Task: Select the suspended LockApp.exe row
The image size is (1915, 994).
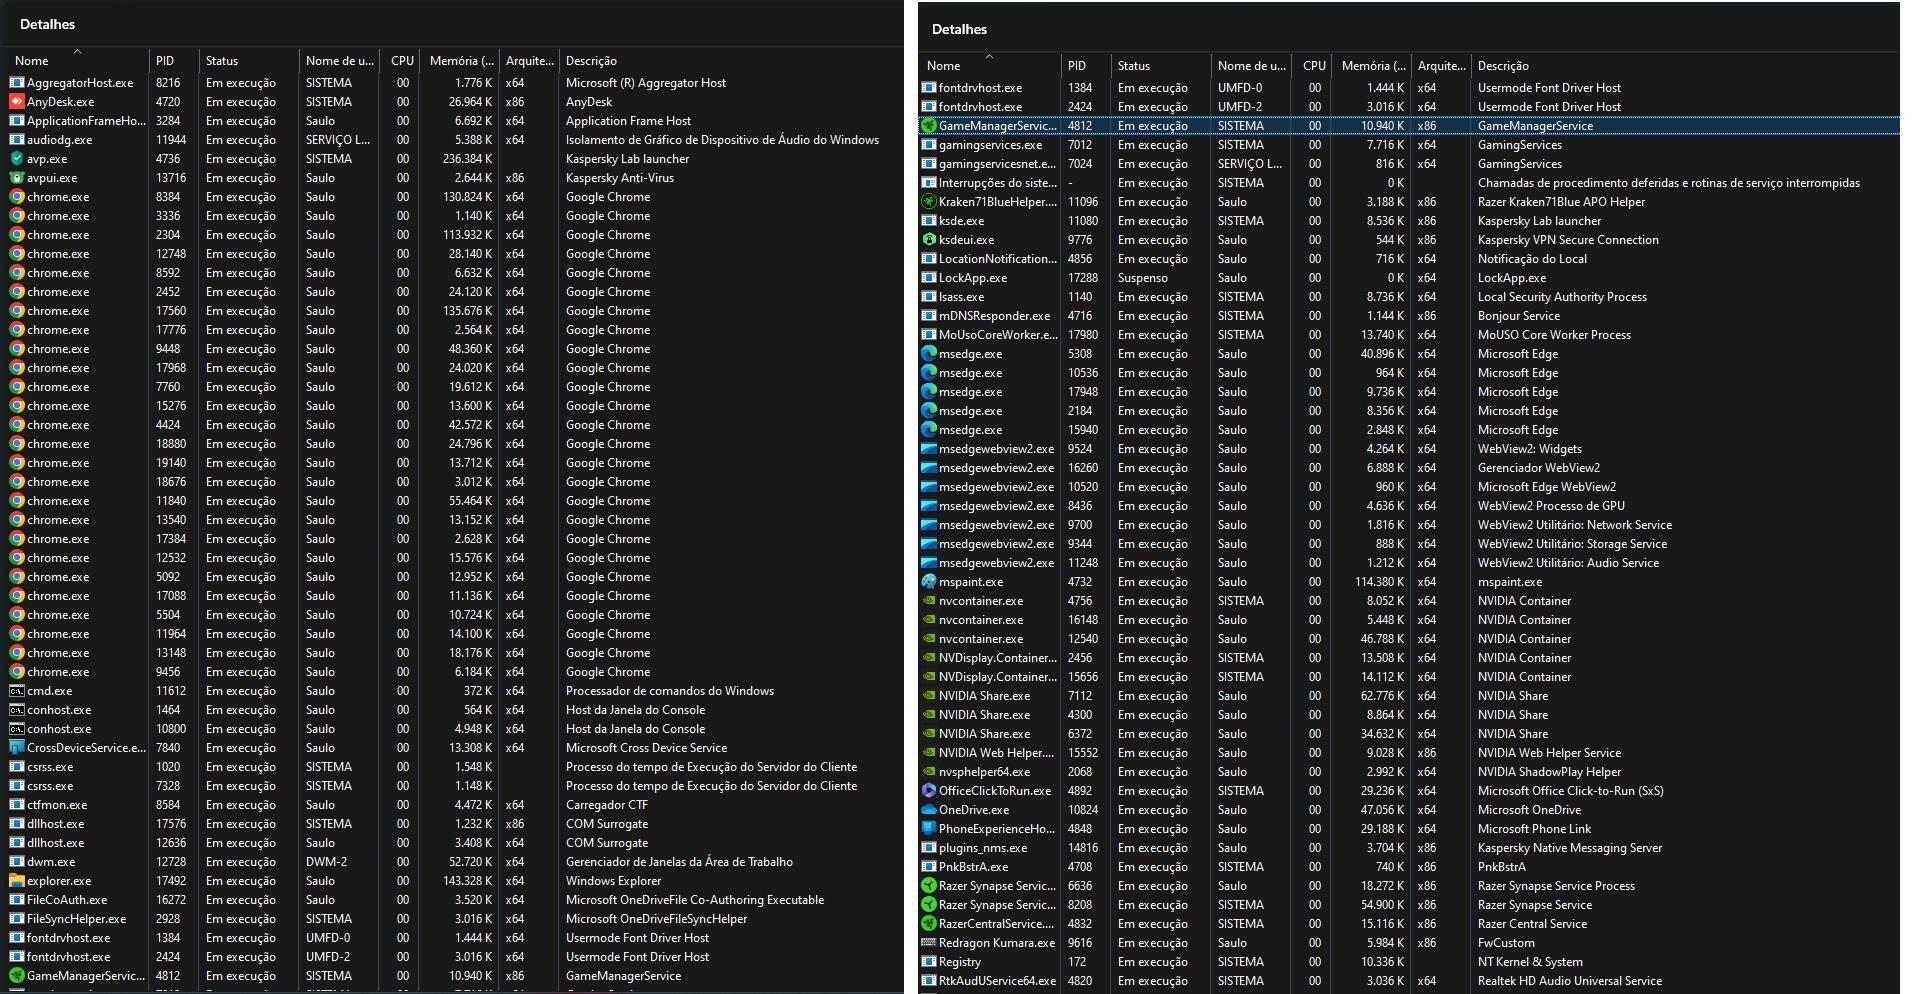Action: [1409, 278]
